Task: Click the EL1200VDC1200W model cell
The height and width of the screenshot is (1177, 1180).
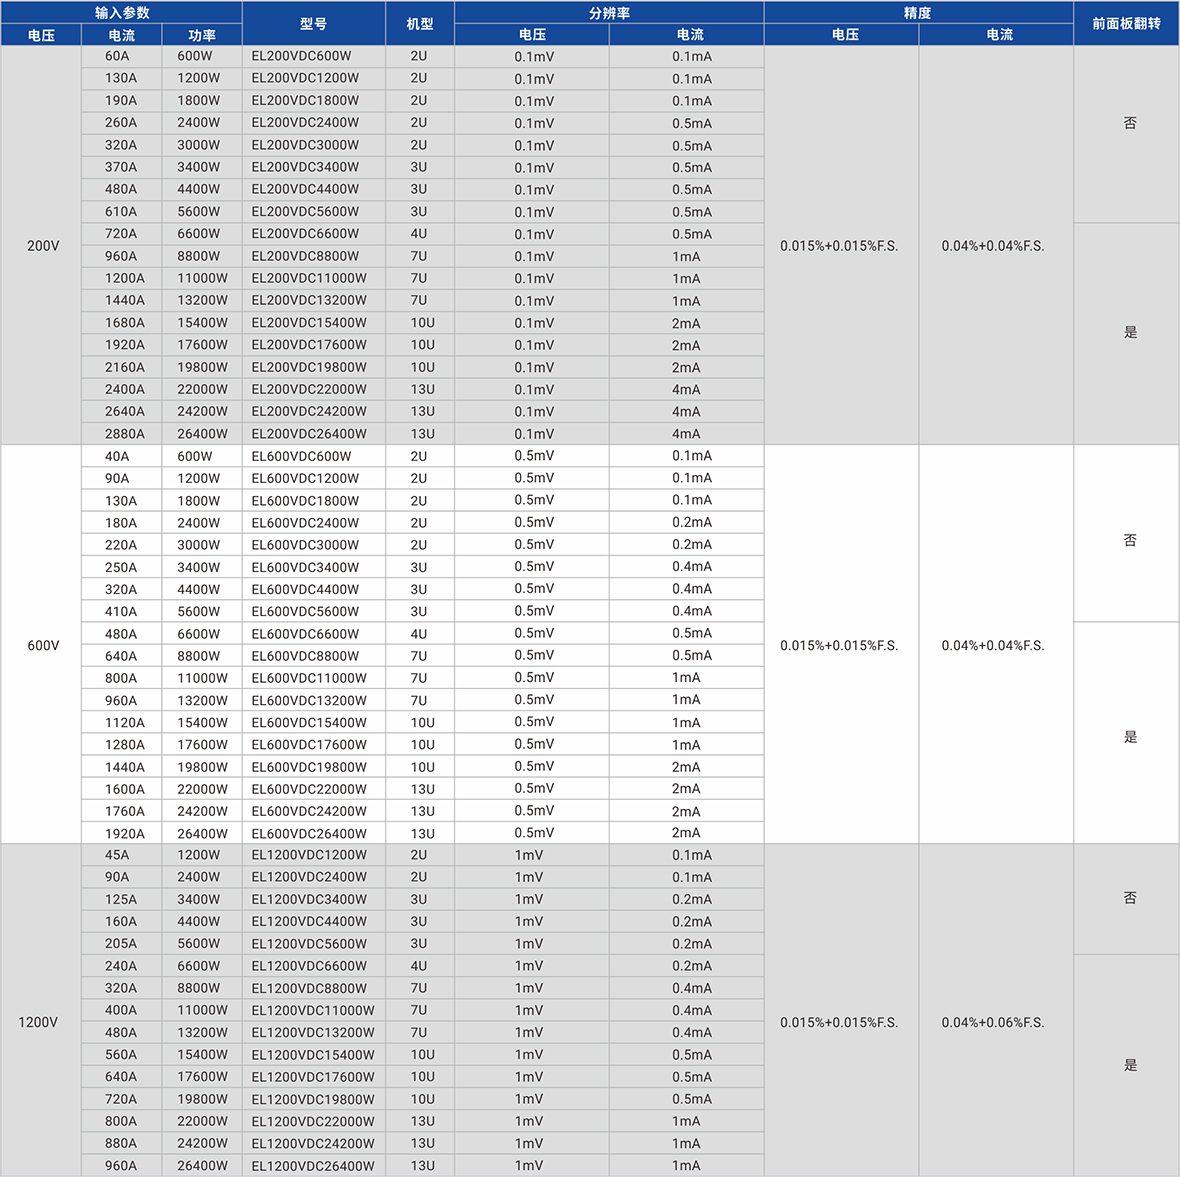Action: click(309, 855)
